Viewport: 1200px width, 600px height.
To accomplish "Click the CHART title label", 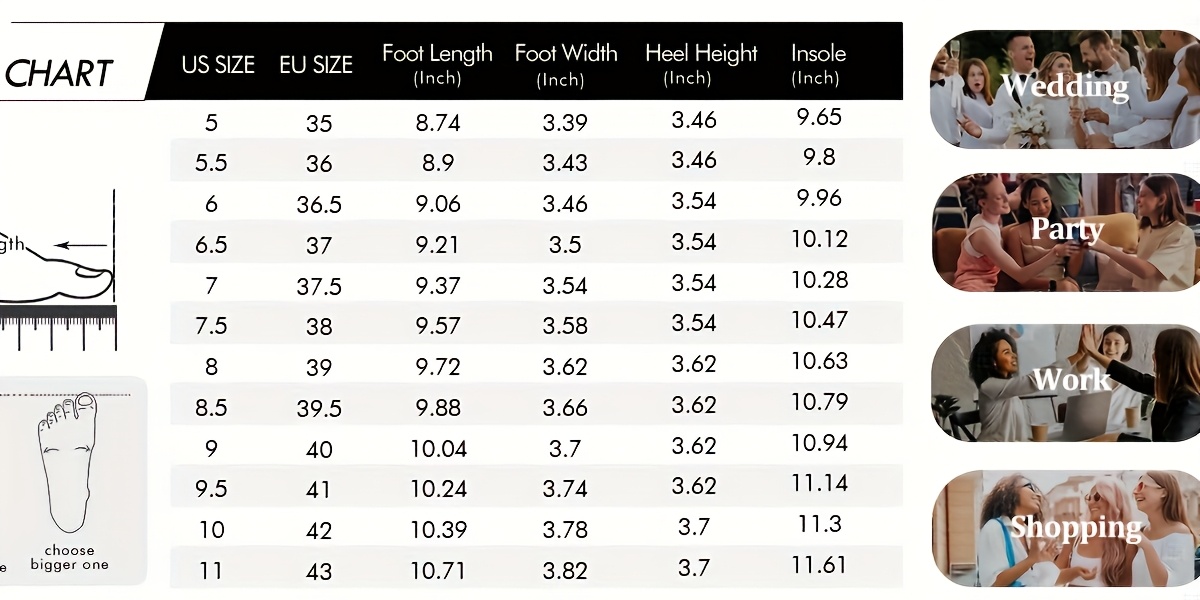I will pyautogui.click(x=58, y=73).
